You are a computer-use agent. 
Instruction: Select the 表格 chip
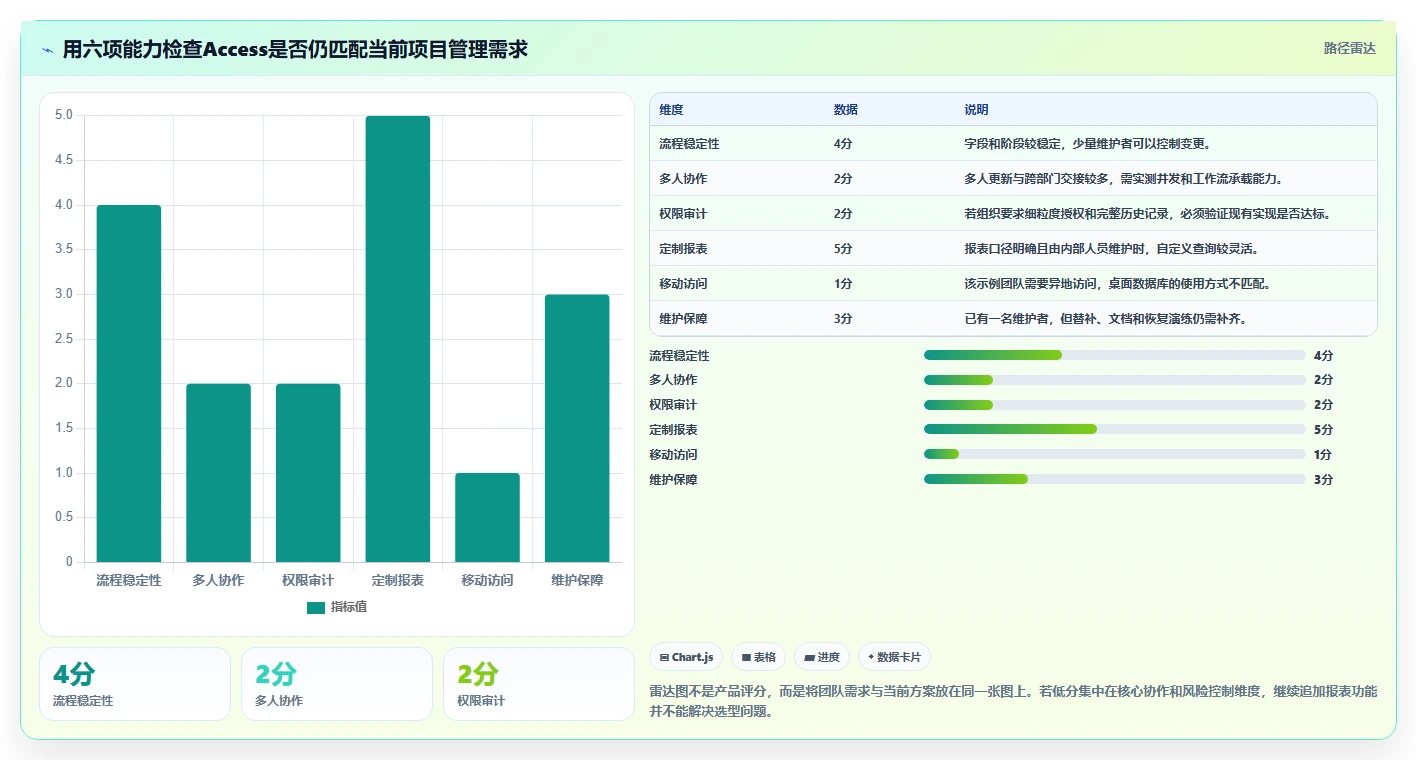758,657
